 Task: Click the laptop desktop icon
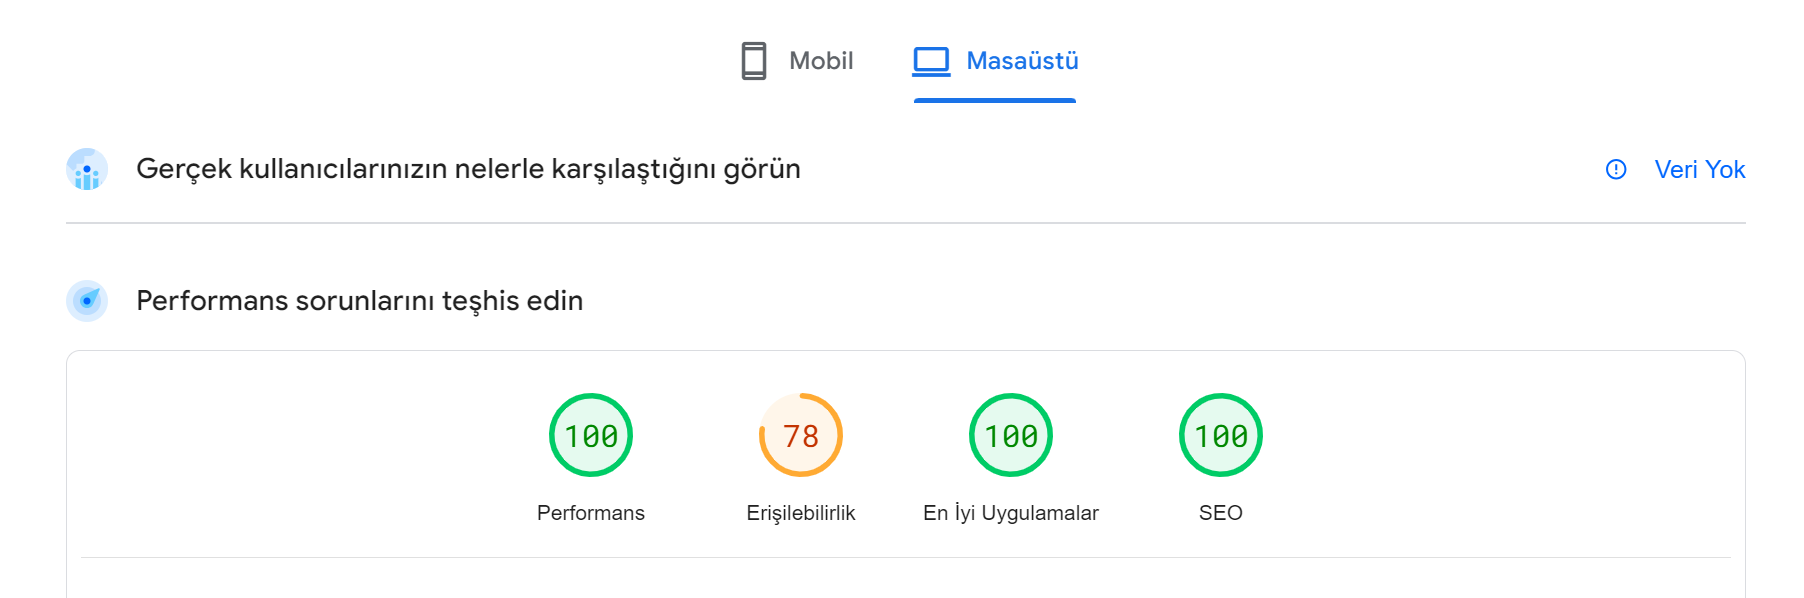pos(931,61)
